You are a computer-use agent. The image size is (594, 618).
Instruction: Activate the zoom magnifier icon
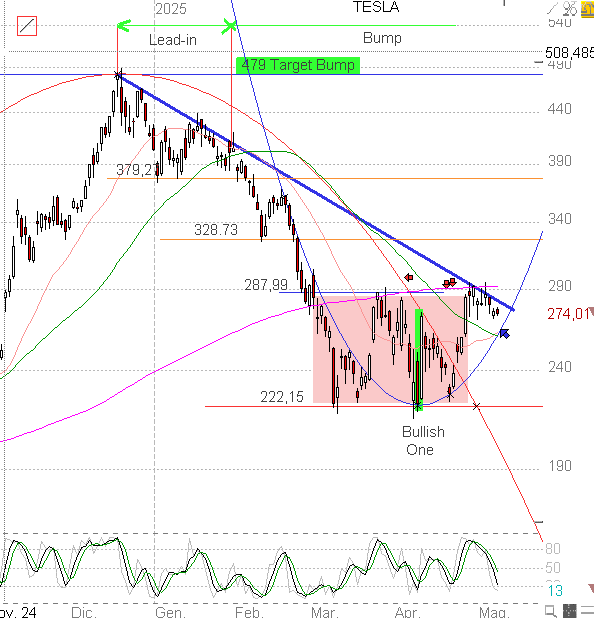(x=551, y=611)
